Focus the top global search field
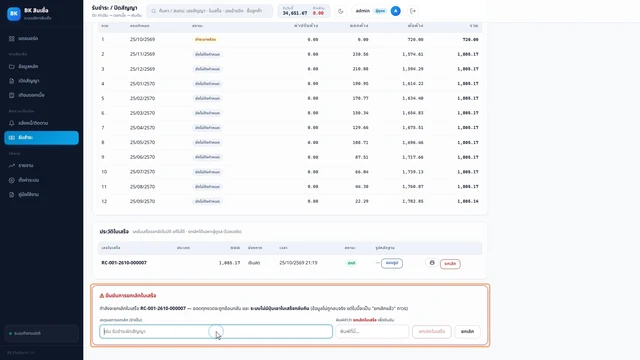The height and width of the screenshot is (360, 640). 209,11
